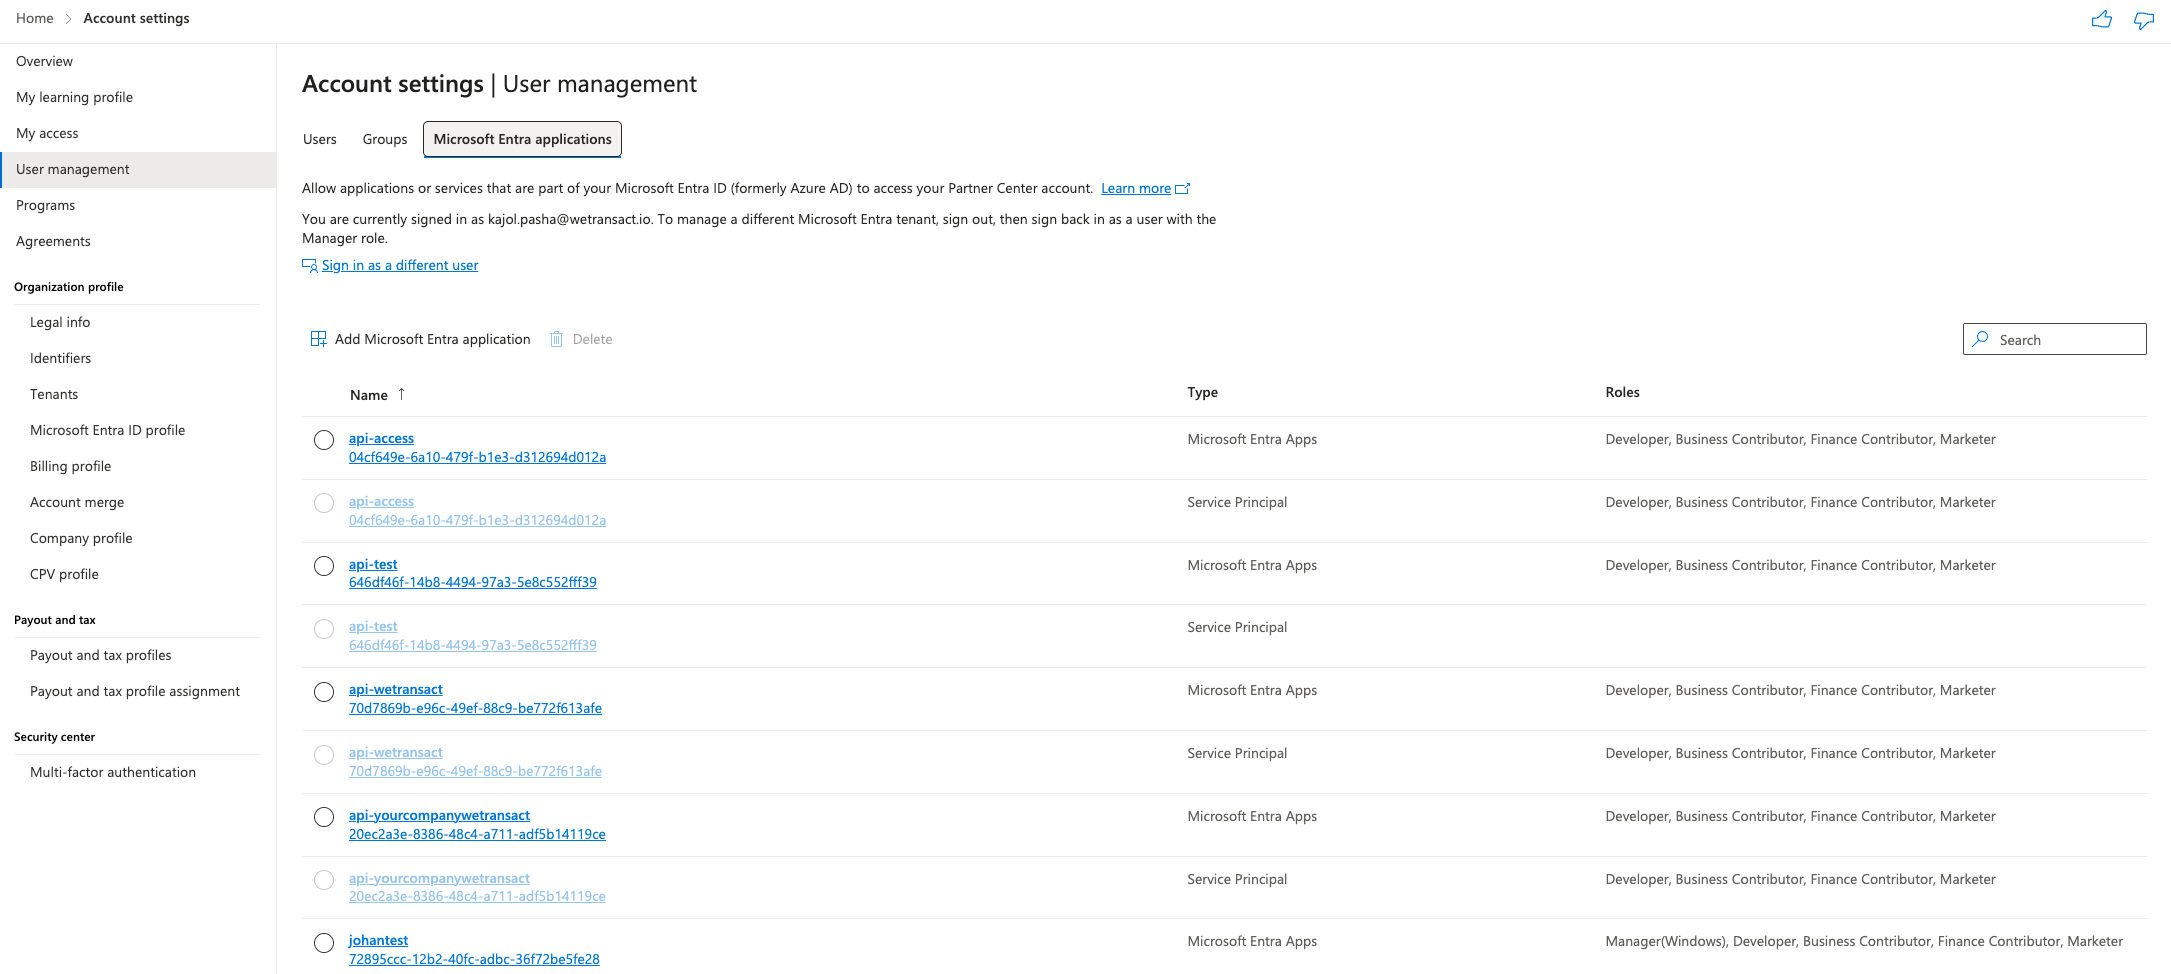The height and width of the screenshot is (974, 2171).
Task: Sort by the Name column header
Action: [368, 395]
